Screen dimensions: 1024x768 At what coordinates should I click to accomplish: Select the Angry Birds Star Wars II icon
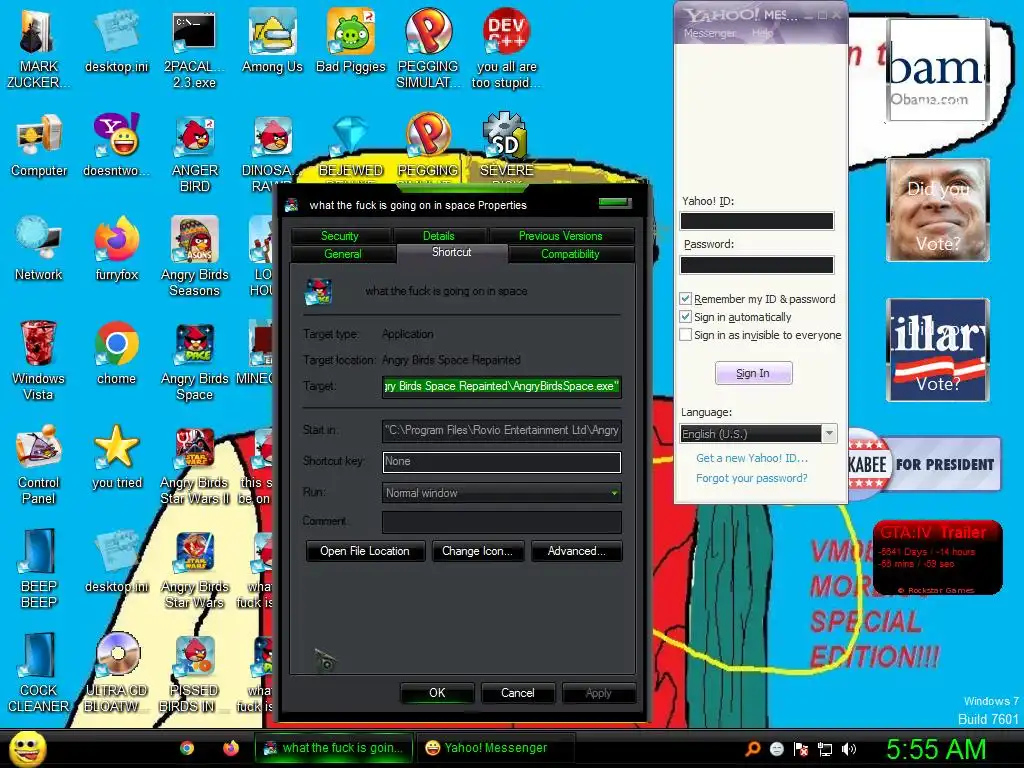point(194,465)
